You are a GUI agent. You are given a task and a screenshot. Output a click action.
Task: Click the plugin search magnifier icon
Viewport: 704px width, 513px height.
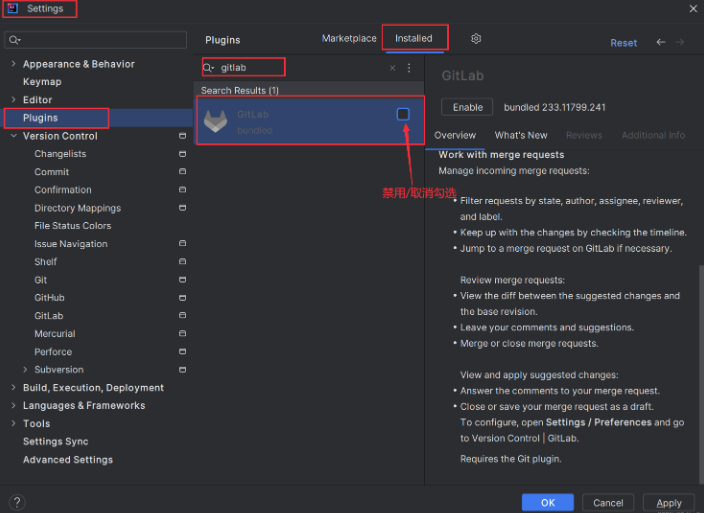(208, 68)
